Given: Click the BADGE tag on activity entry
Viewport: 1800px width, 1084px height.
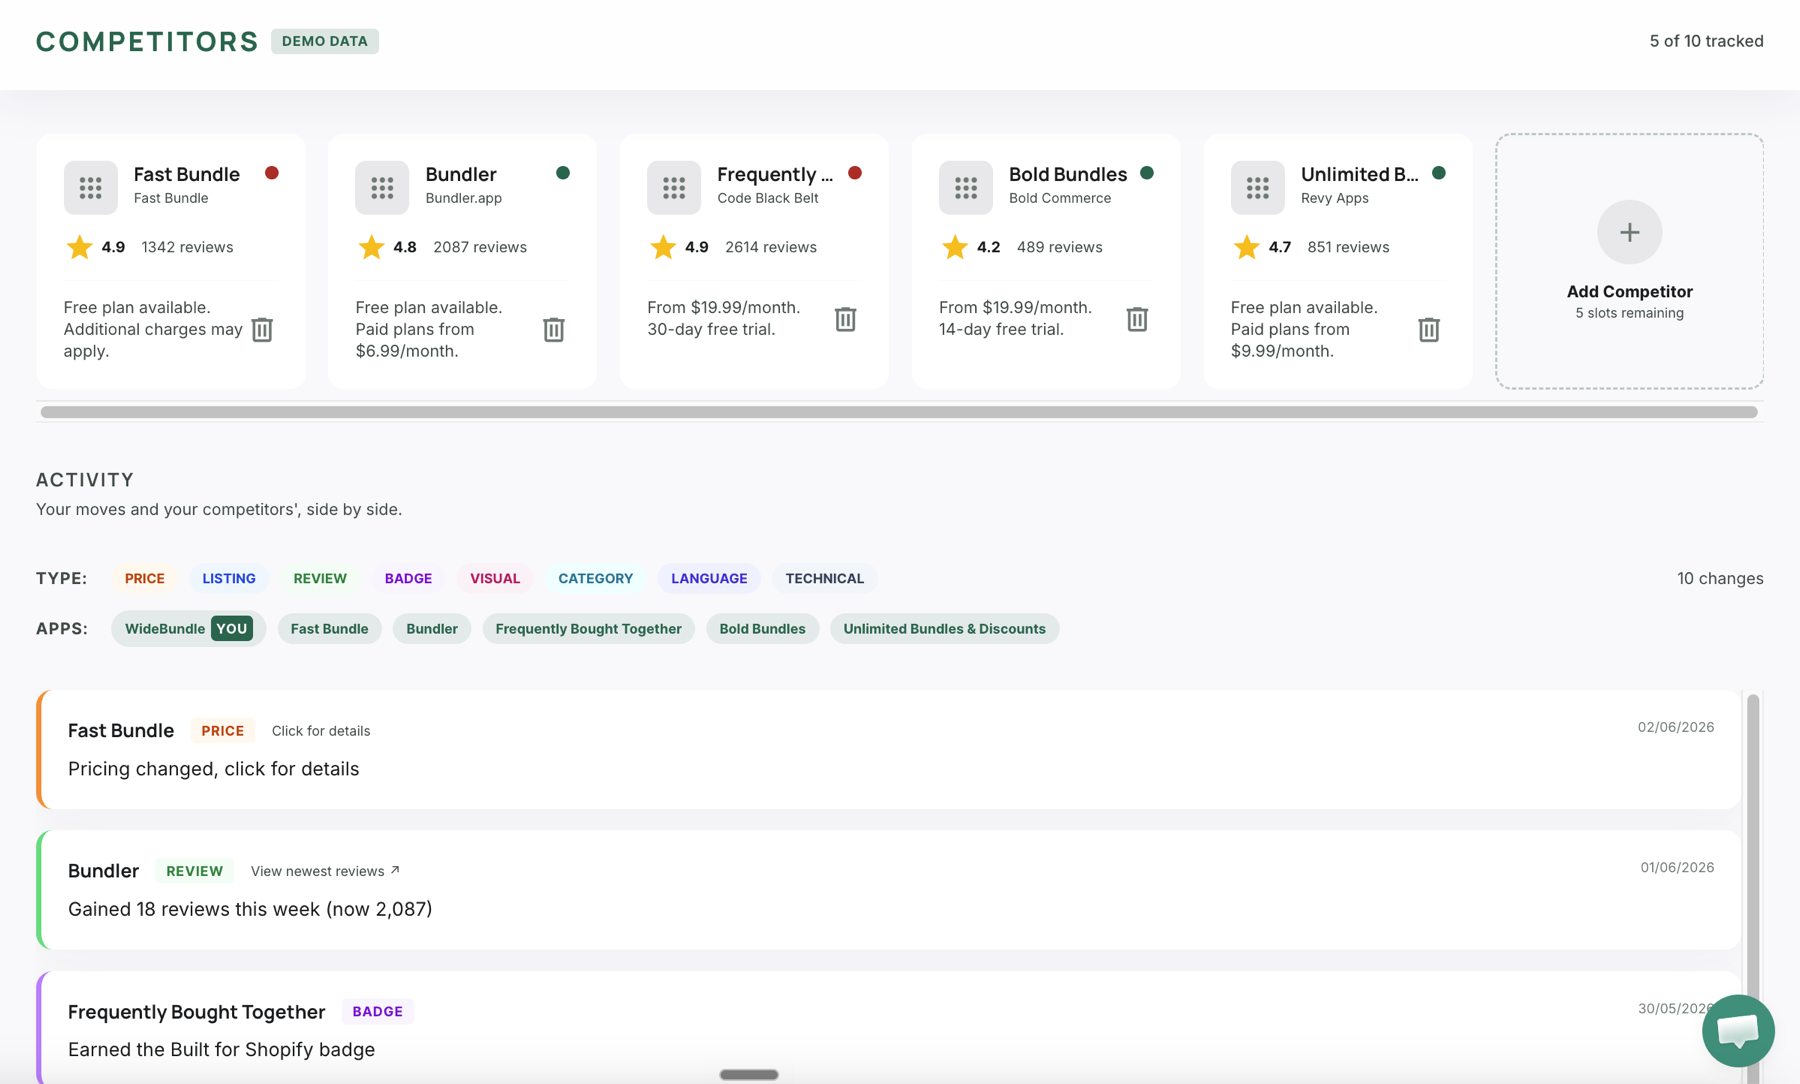Looking at the screenshot, I should point(378,1011).
